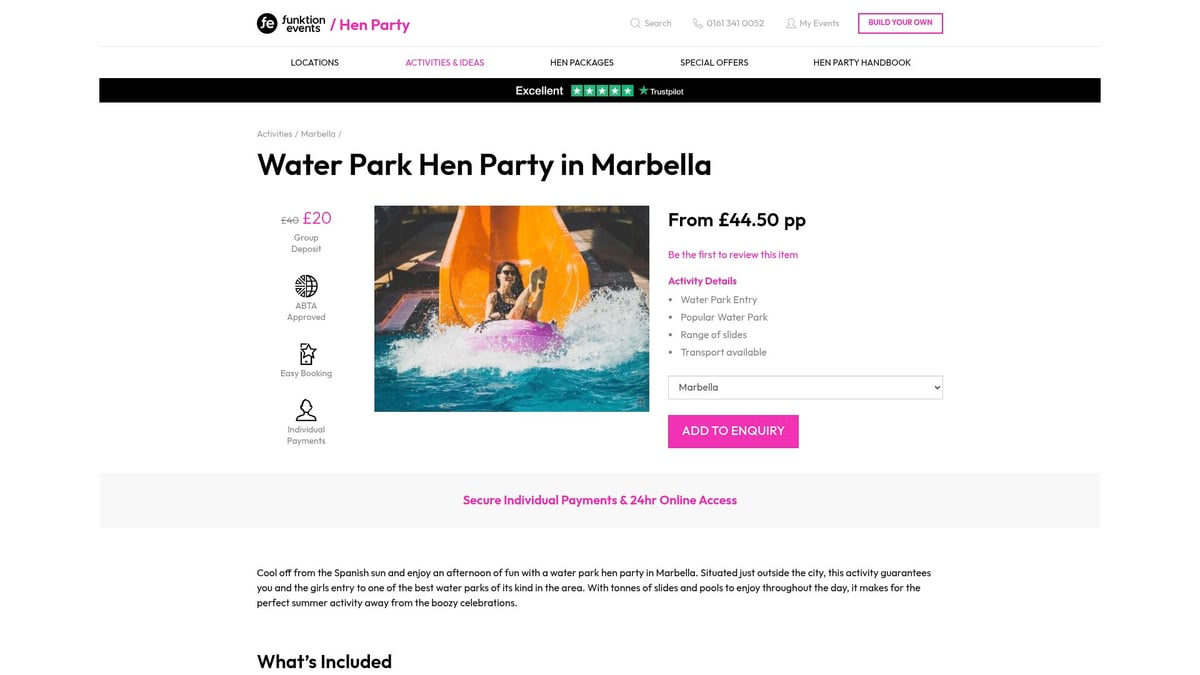Screen dimensions: 1200x675
Task: Click the BUILD YOUR OWN button
Action: pos(899,22)
